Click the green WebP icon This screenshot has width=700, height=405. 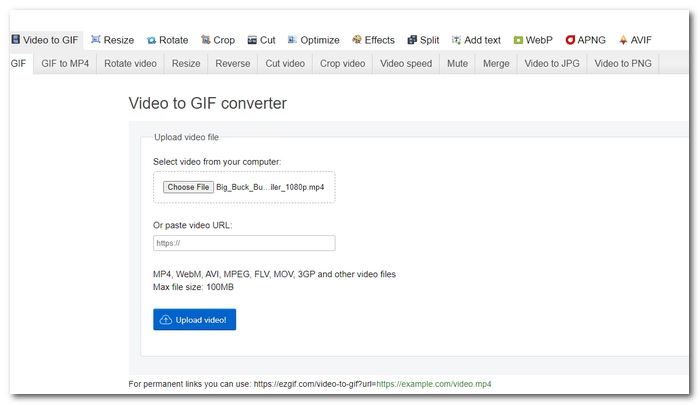coord(518,40)
